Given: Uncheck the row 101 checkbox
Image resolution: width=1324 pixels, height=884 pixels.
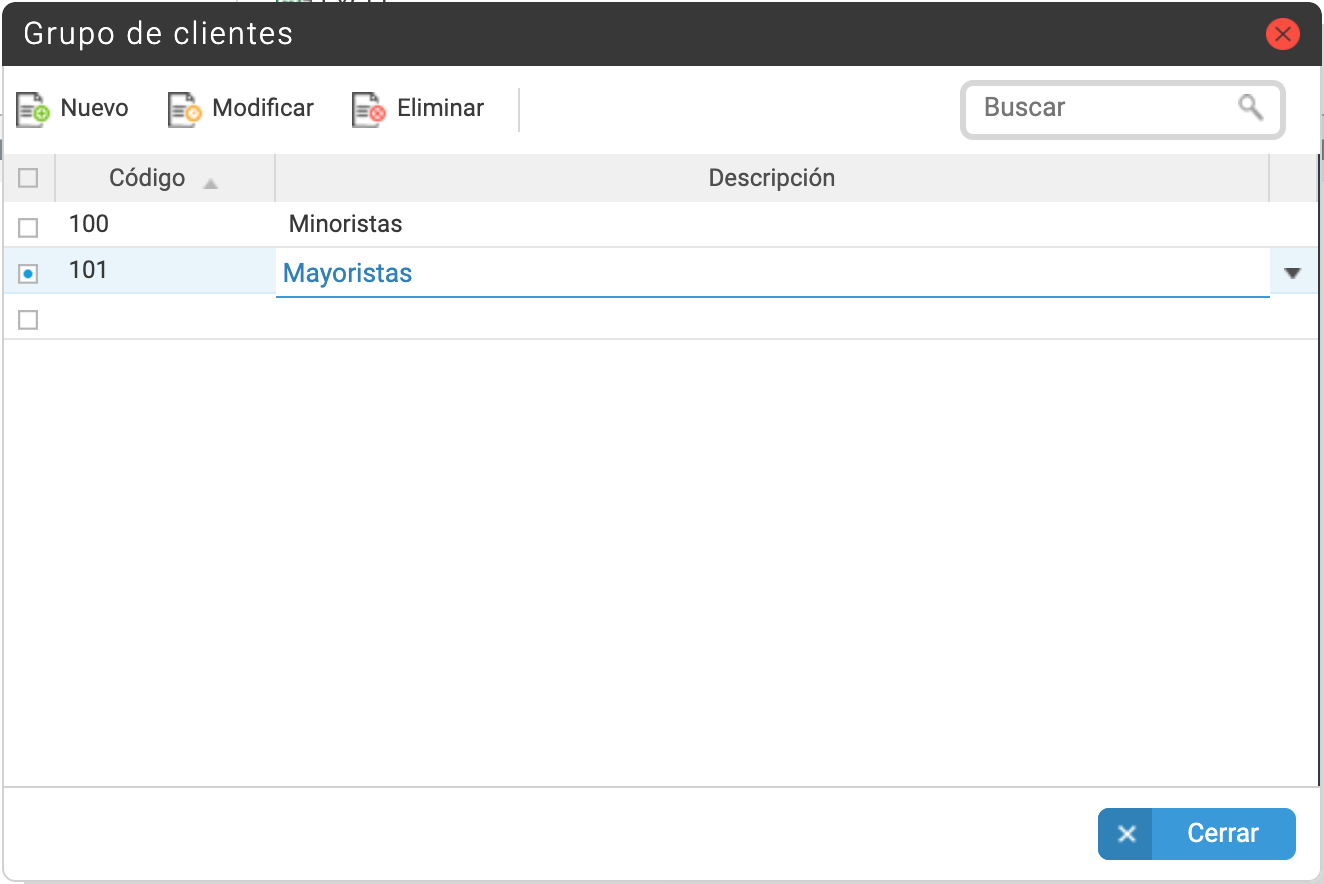Looking at the screenshot, I should click(28, 273).
